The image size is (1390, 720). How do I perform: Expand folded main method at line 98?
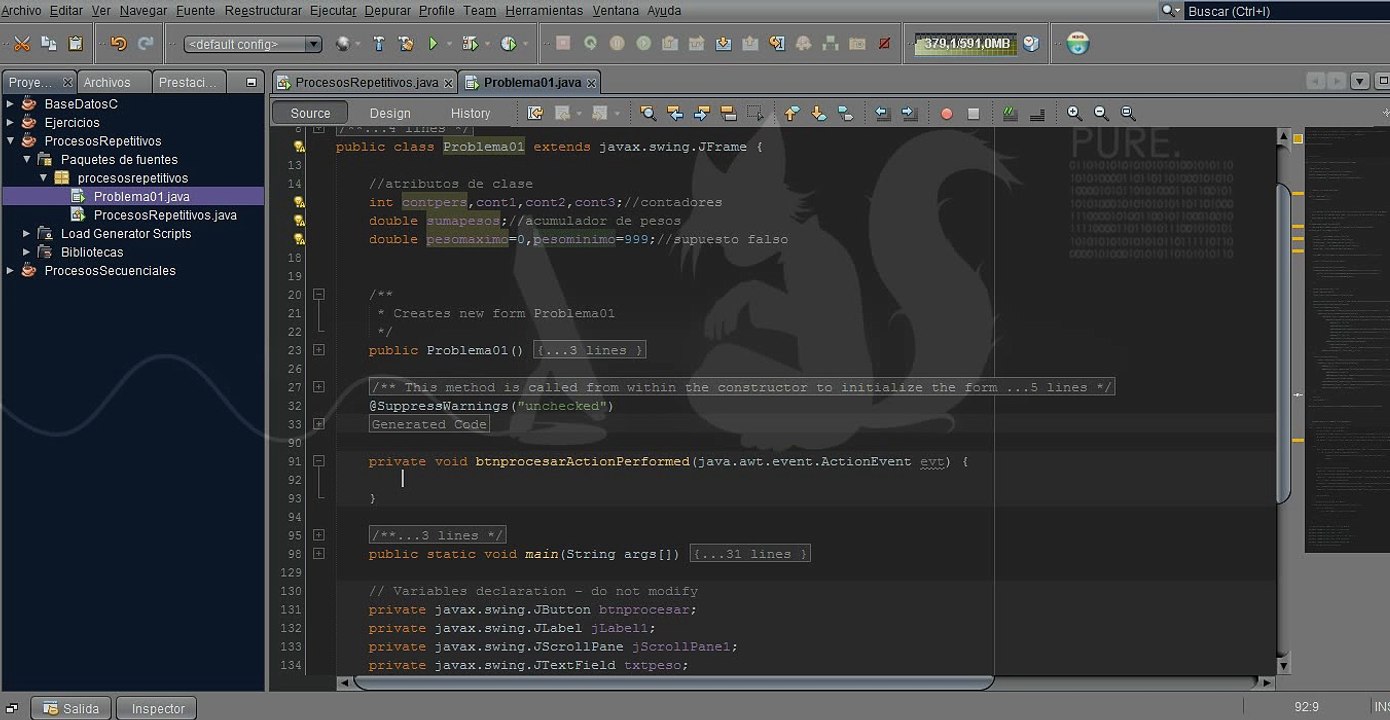(x=318, y=553)
